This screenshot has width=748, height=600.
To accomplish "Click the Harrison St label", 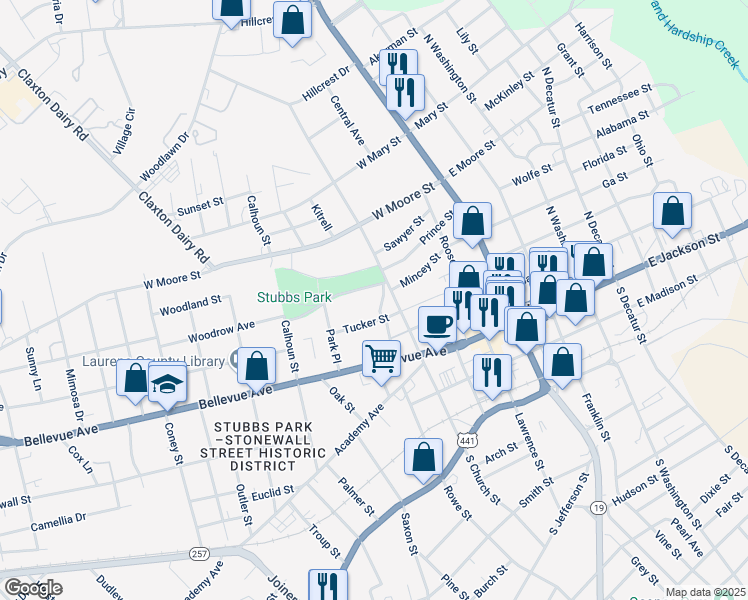I will (x=593, y=46).
